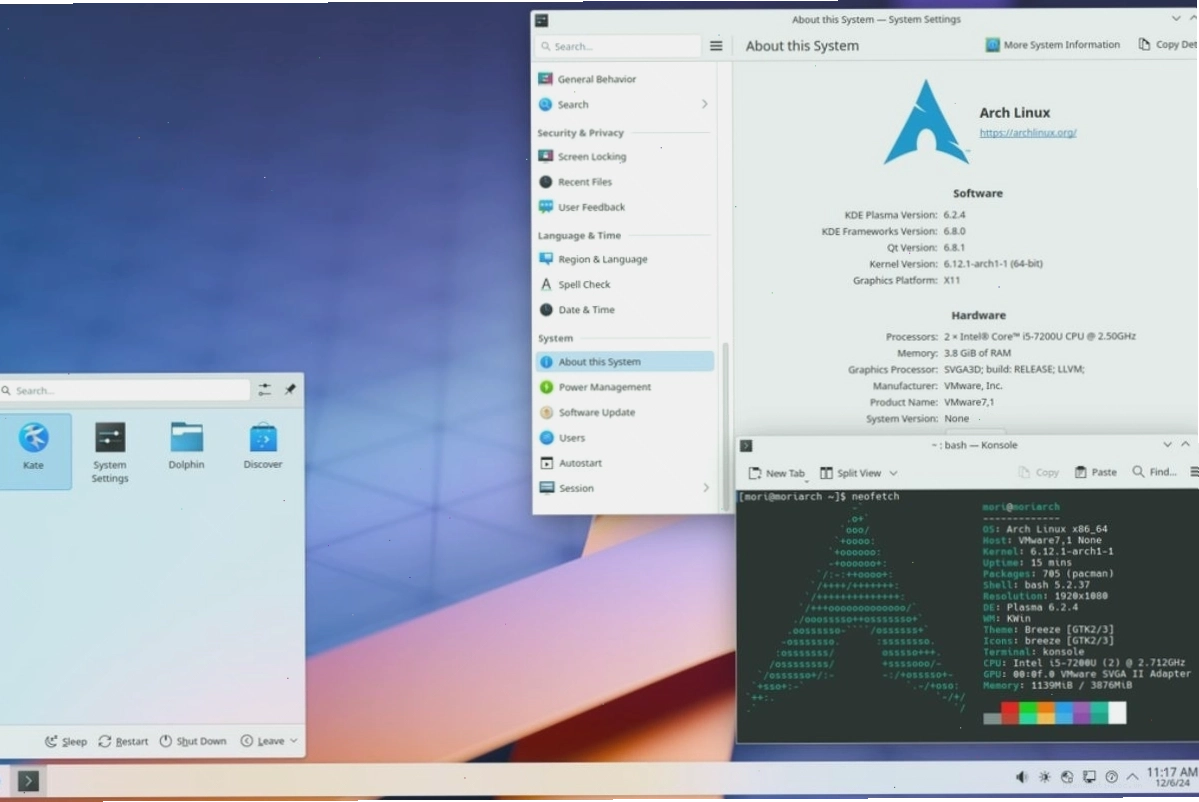Open the volume tray icon
The height and width of the screenshot is (802, 1199).
pyautogui.click(x=1022, y=777)
